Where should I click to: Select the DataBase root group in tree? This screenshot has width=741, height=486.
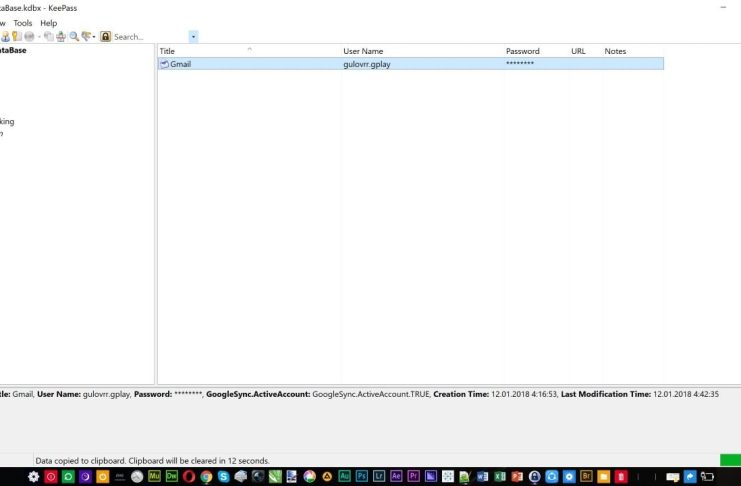coord(13,50)
